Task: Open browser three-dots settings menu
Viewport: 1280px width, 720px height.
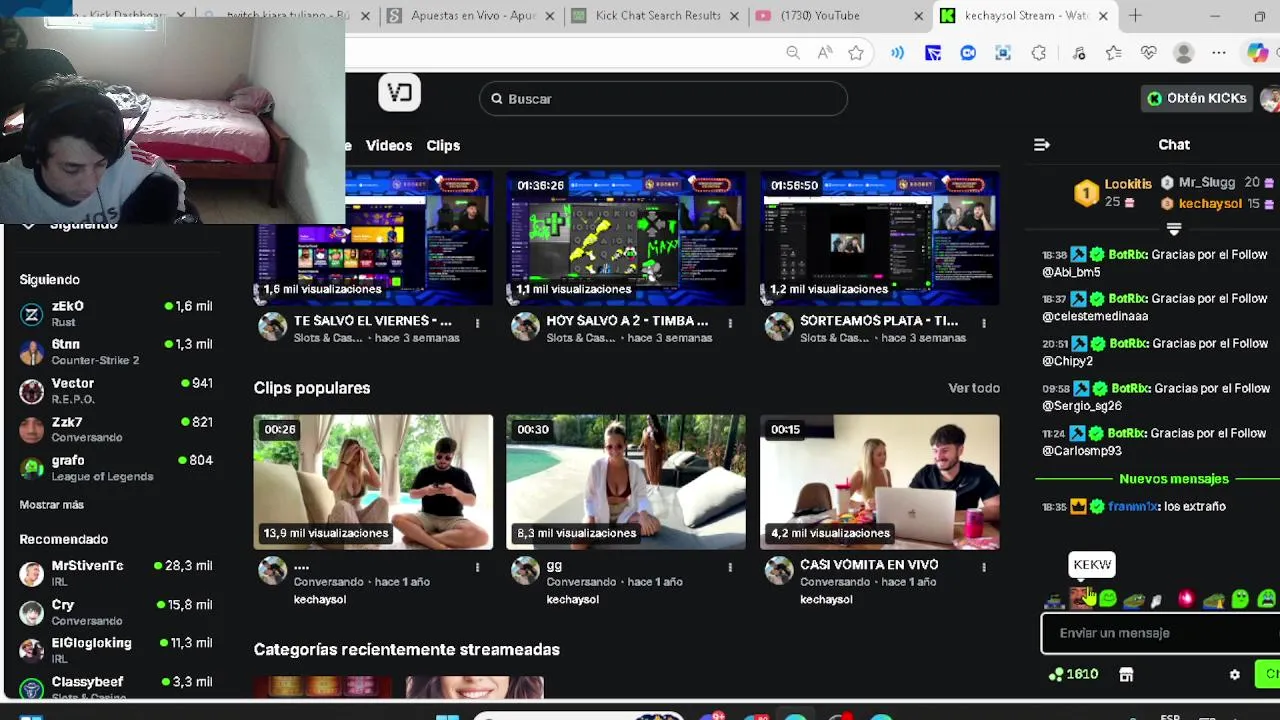Action: [1219, 53]
